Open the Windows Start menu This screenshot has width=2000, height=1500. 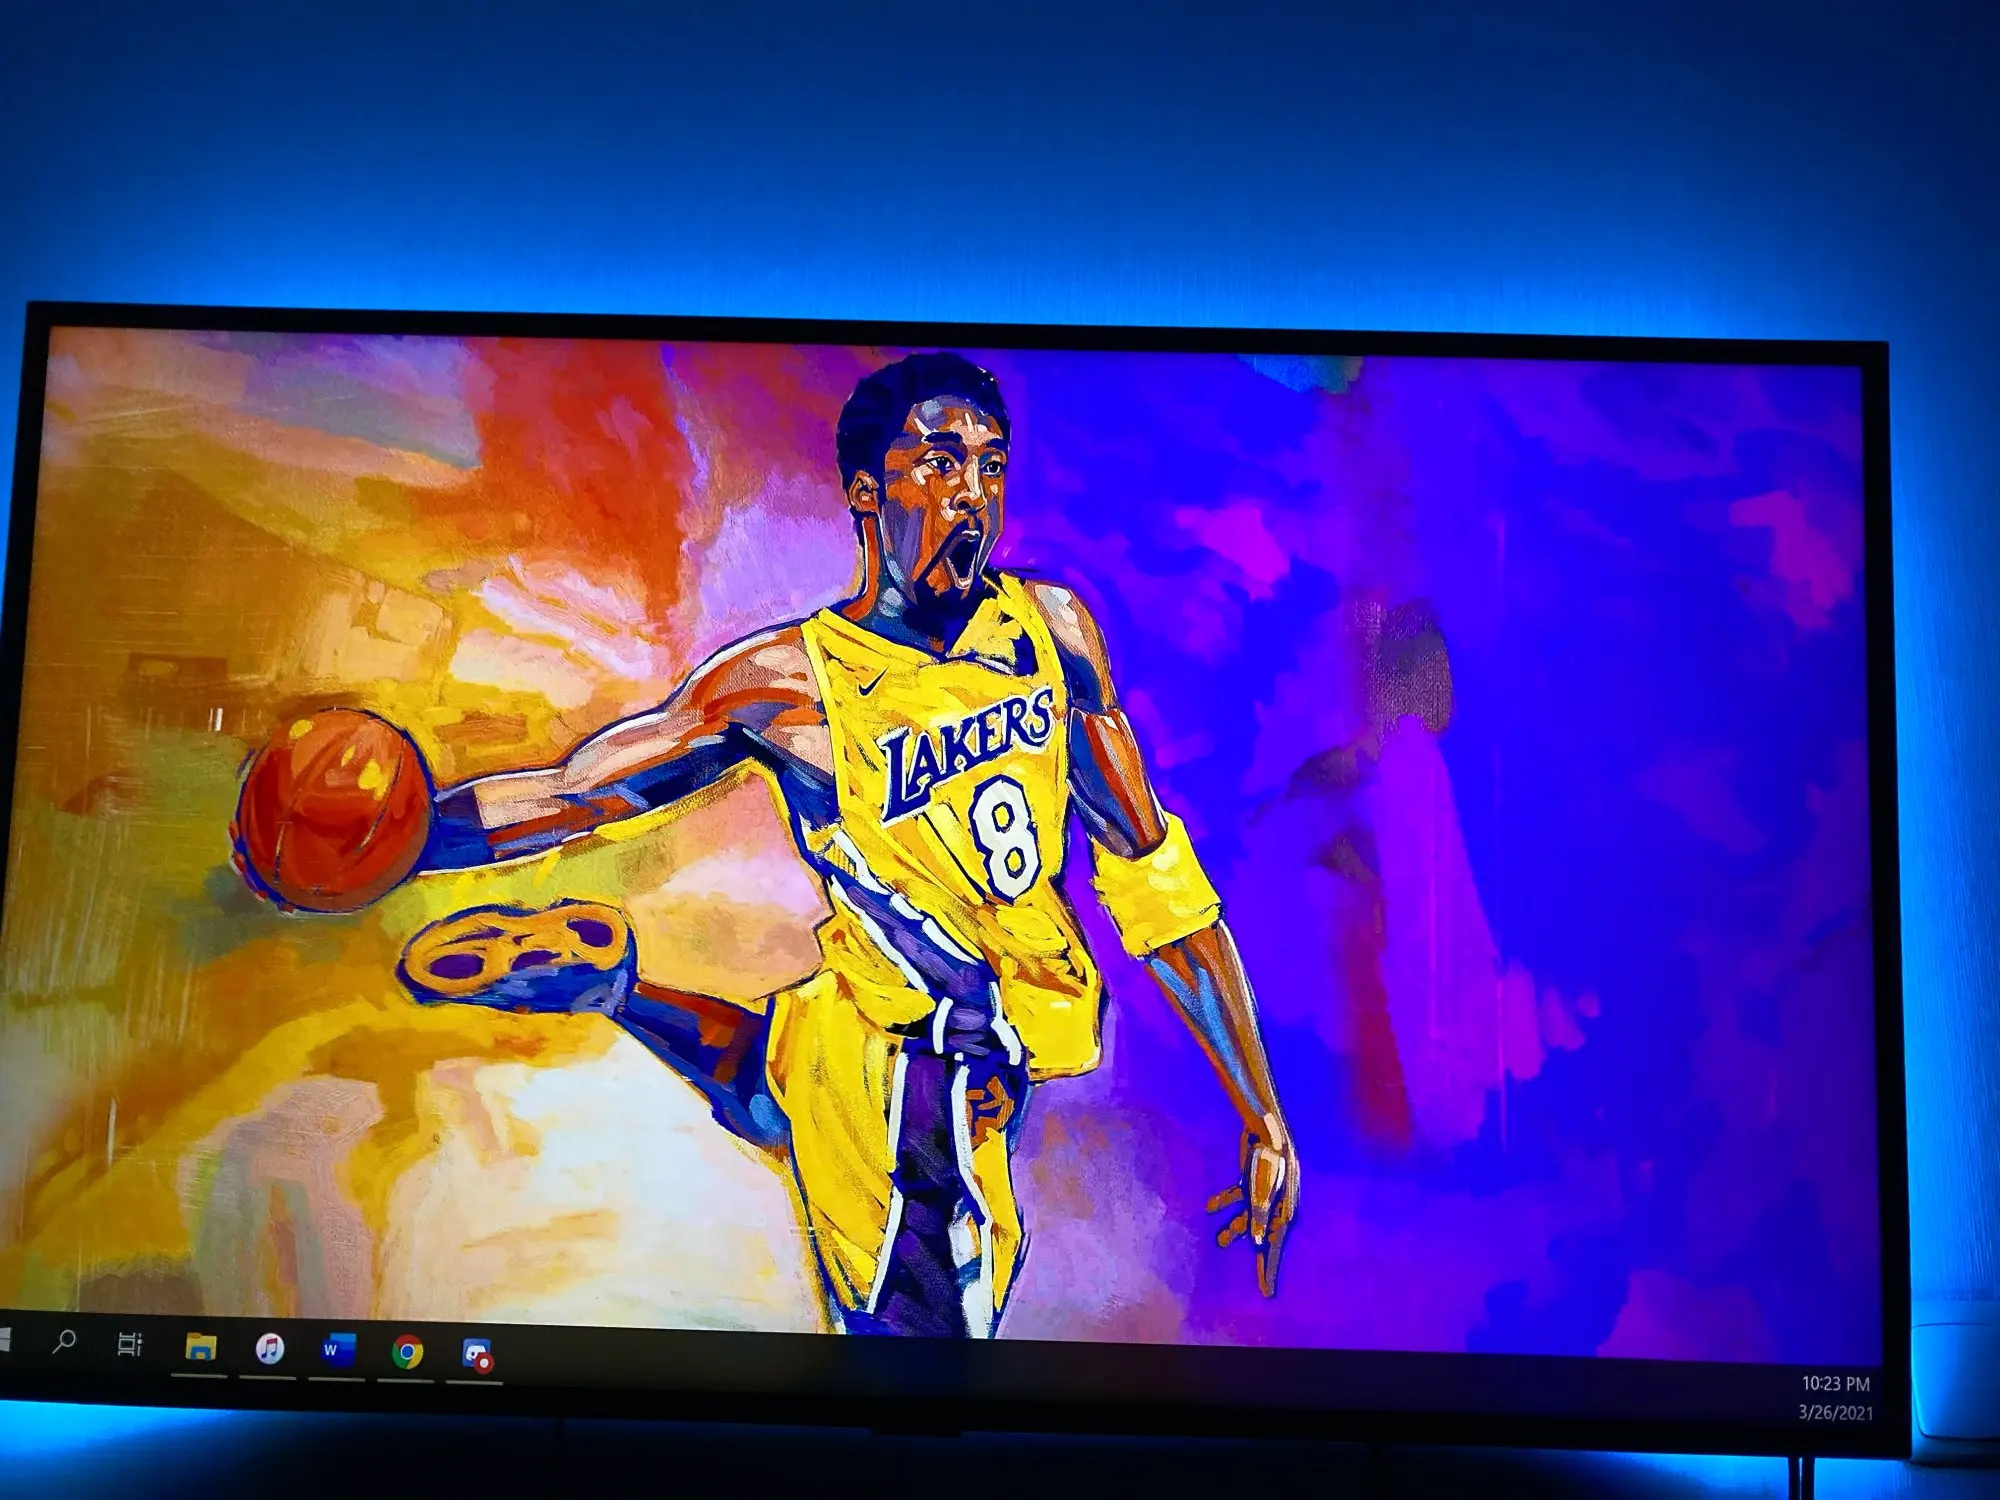(3, 1339)
